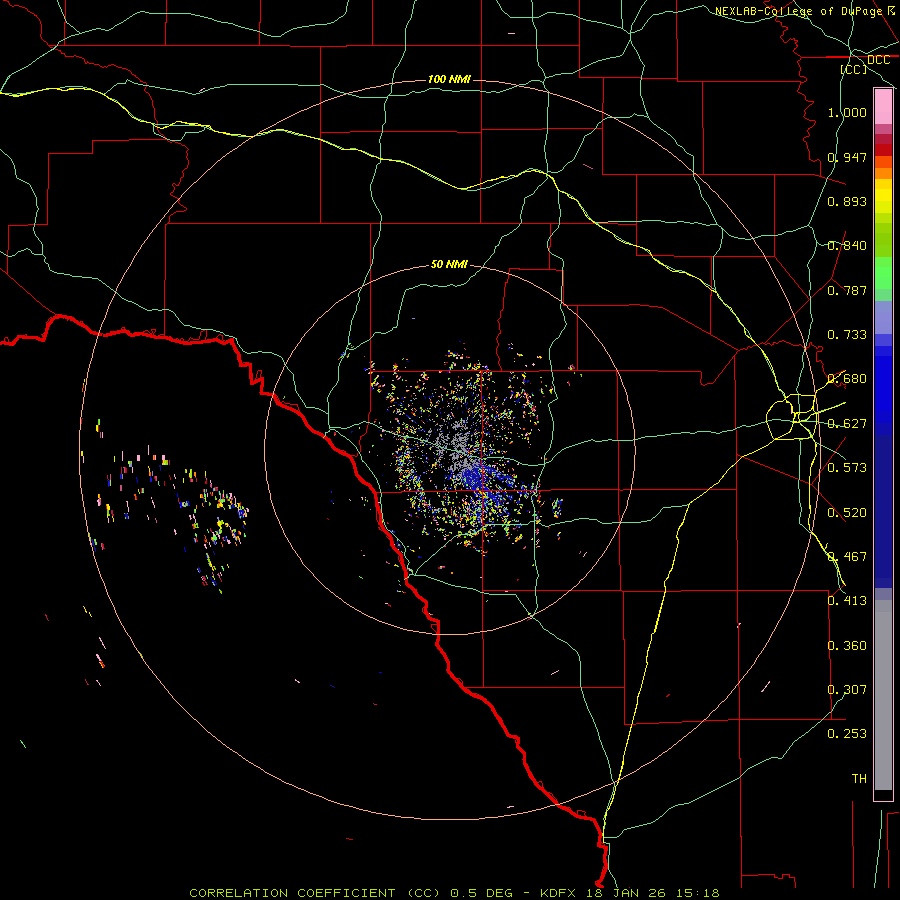This screenshot has height=900, width=900.
Task: Select the "[CC]" units label
Action: 854,69
